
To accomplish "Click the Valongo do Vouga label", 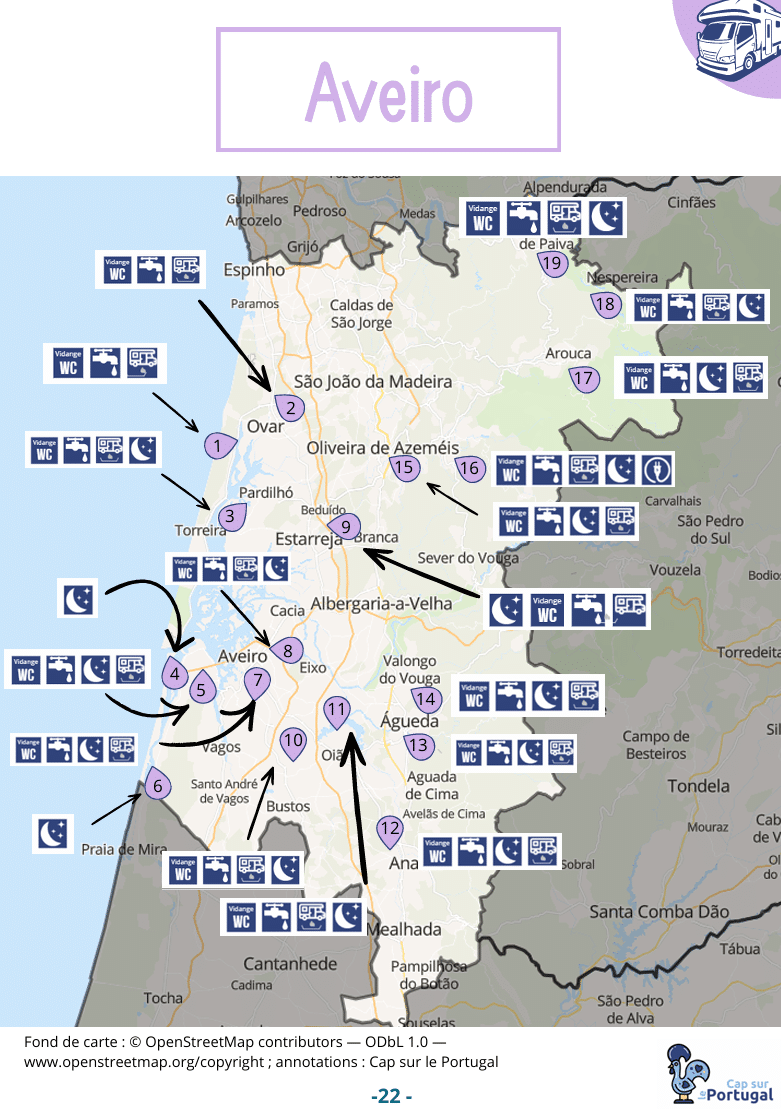I will click(x=409, y=669).
